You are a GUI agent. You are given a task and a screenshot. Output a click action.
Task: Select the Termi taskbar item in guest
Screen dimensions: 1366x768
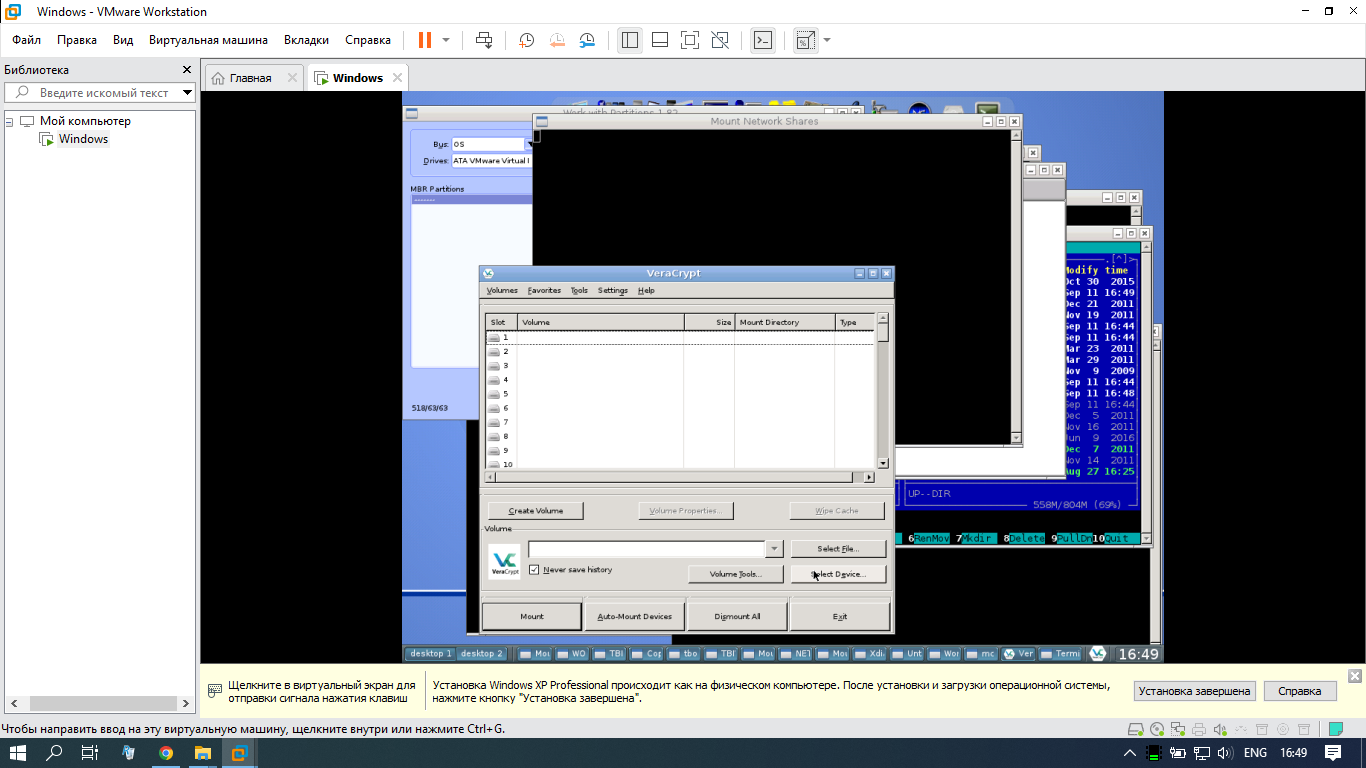(1060, 654)
